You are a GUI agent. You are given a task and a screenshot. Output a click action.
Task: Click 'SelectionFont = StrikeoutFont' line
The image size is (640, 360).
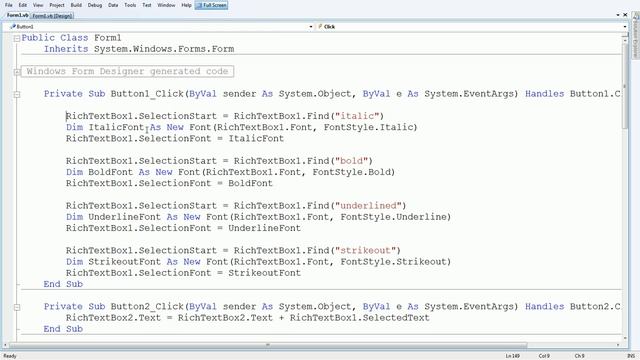(x=183, y=273)
